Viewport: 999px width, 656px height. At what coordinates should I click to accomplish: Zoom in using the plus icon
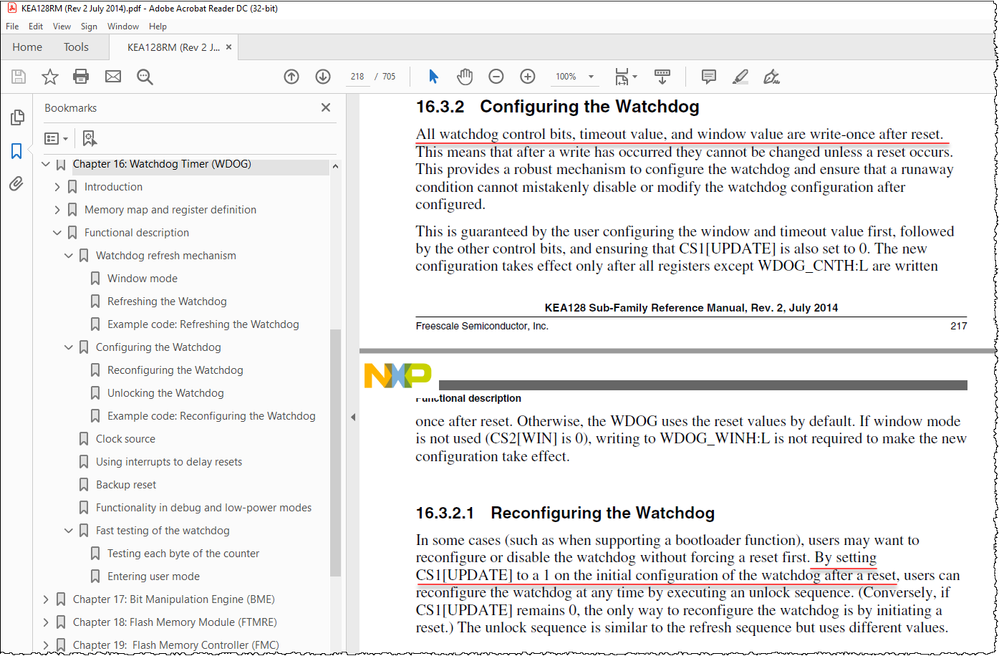coord(528,76)
